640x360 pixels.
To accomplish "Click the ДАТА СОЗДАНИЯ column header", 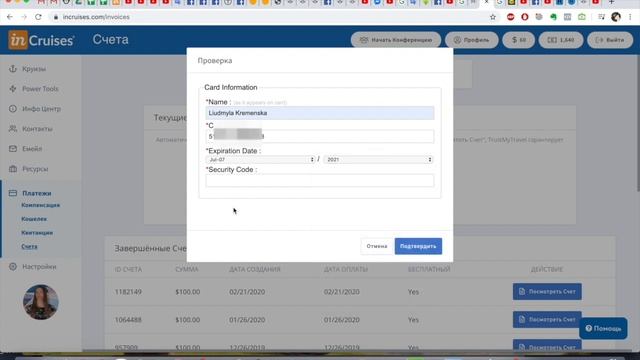I will coord(255,269).
